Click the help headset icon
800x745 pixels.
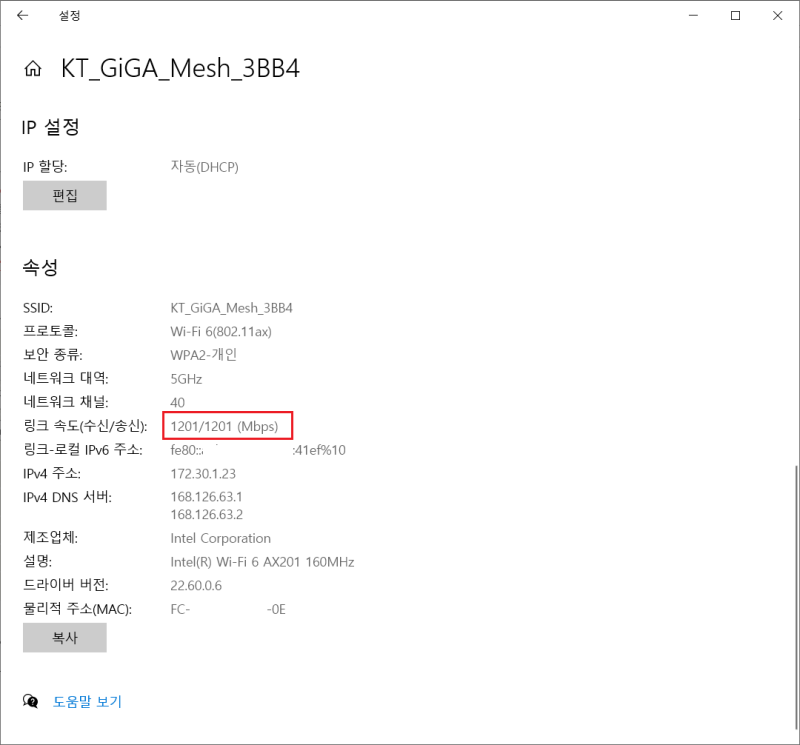(29, 701)
